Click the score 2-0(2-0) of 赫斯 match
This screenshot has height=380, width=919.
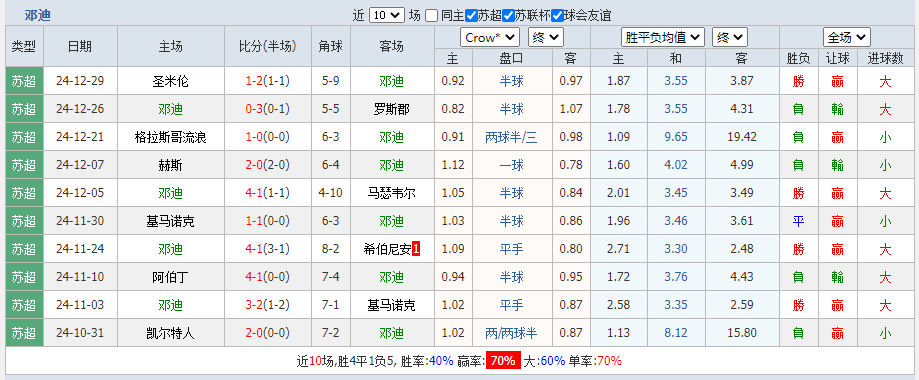[267, 165]
